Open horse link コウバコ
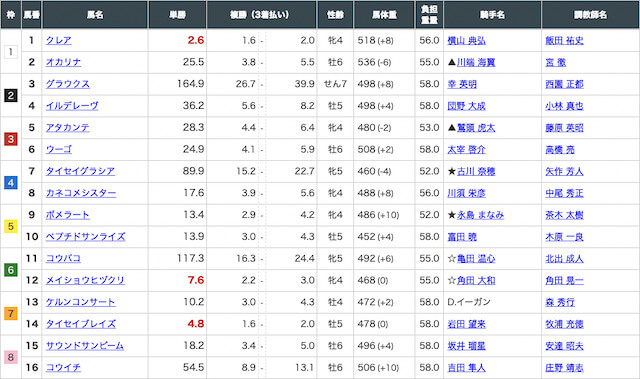Viewport: 640px width, 379px height. [63, 259]
